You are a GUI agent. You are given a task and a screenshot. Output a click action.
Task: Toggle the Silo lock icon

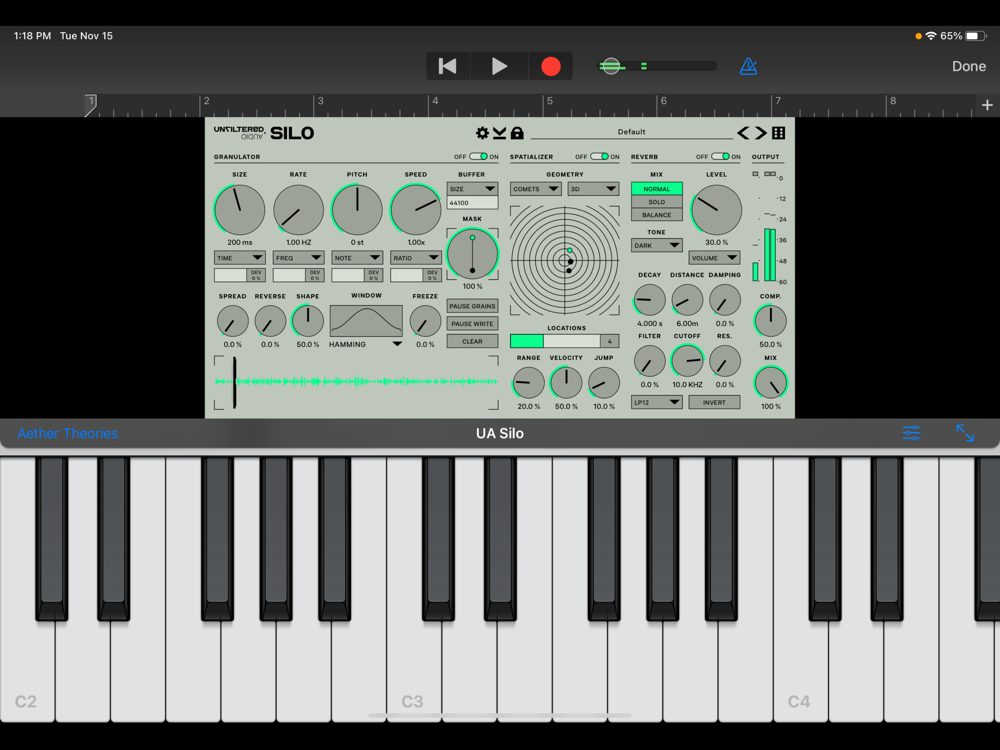tap(517, 133)
